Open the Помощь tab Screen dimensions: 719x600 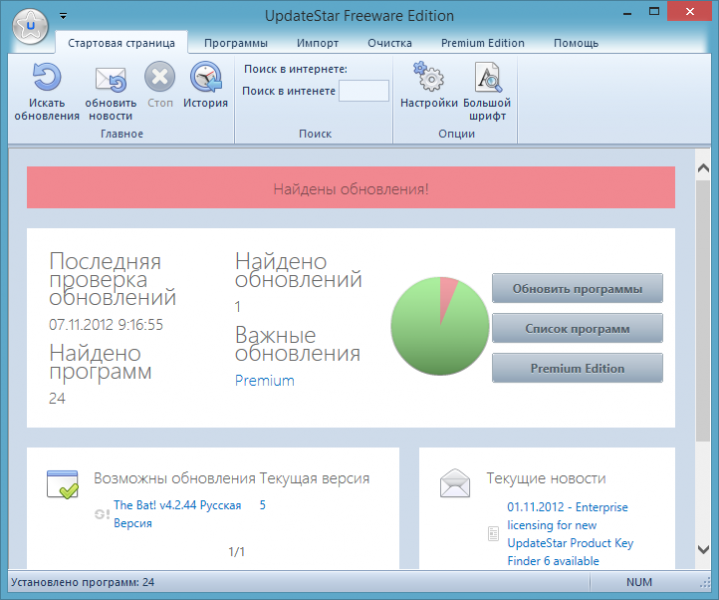click(x=576, y=43)
